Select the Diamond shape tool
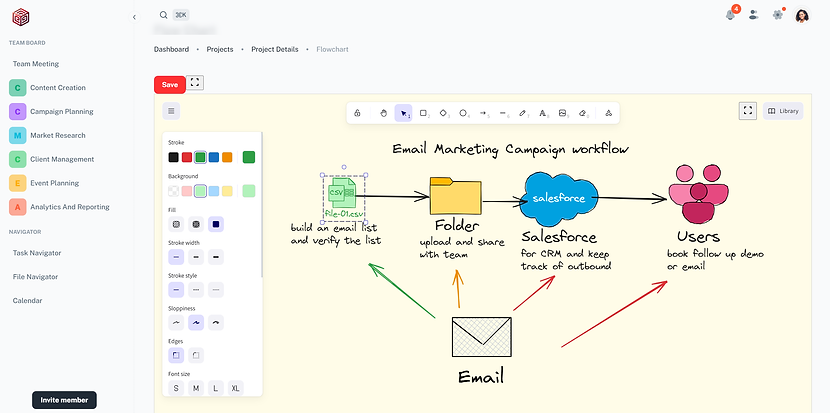Screen dimensions: 830x413 click(x=444, y=113)
